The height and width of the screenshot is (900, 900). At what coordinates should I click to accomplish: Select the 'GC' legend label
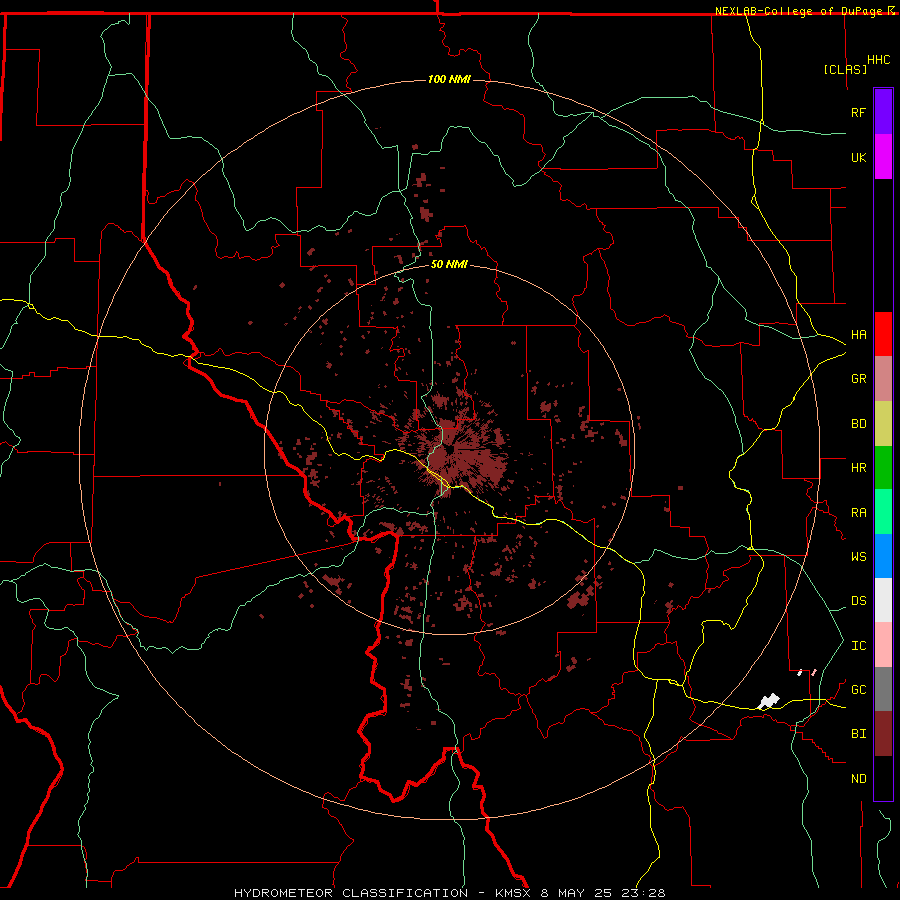click(859, 690)
